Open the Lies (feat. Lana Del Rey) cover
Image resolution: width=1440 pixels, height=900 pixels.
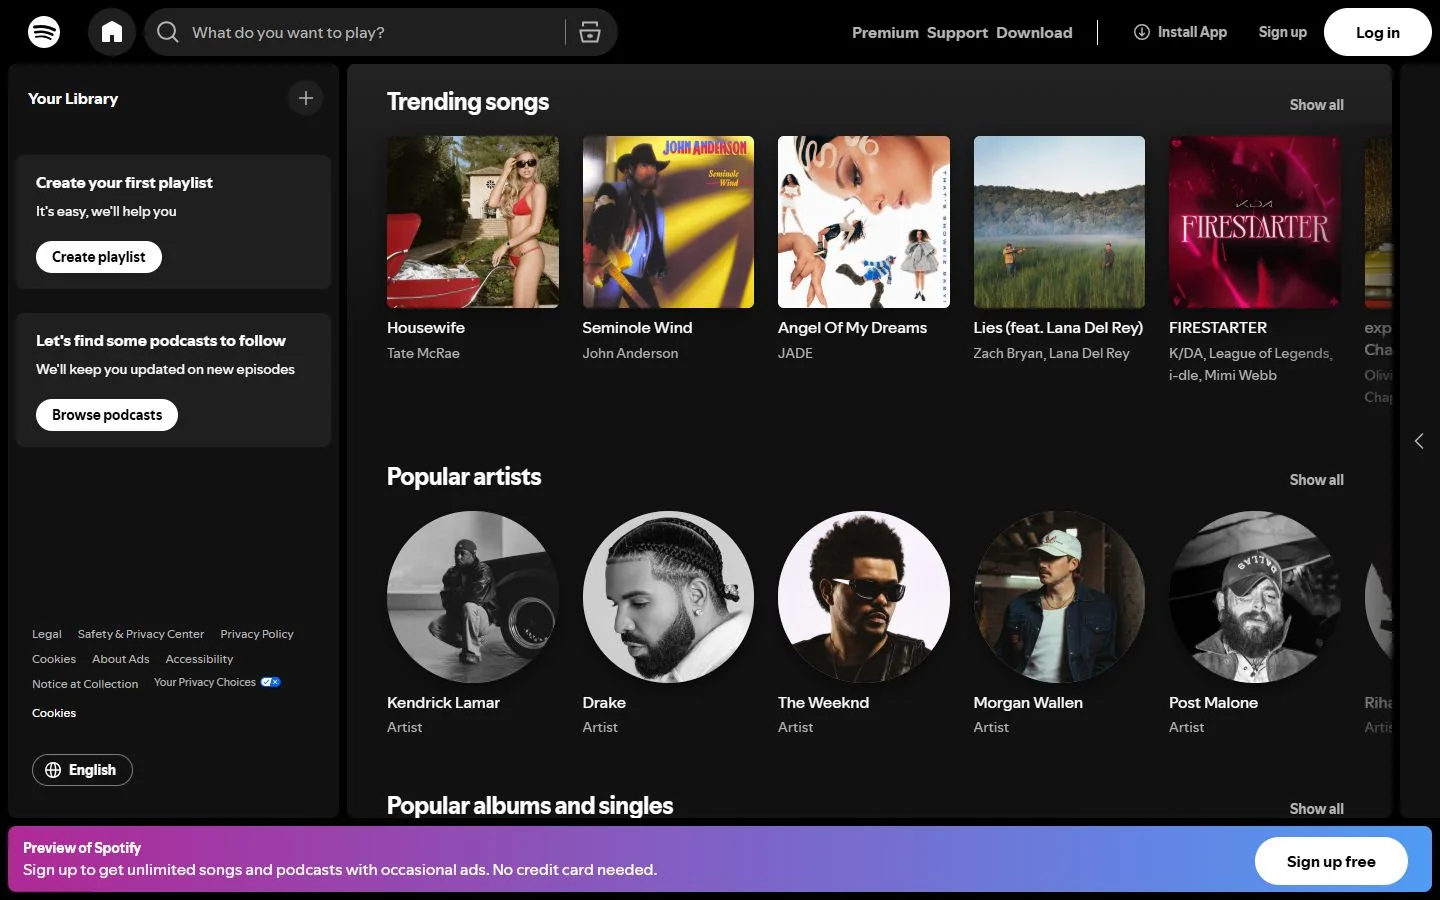[1059, 222]
